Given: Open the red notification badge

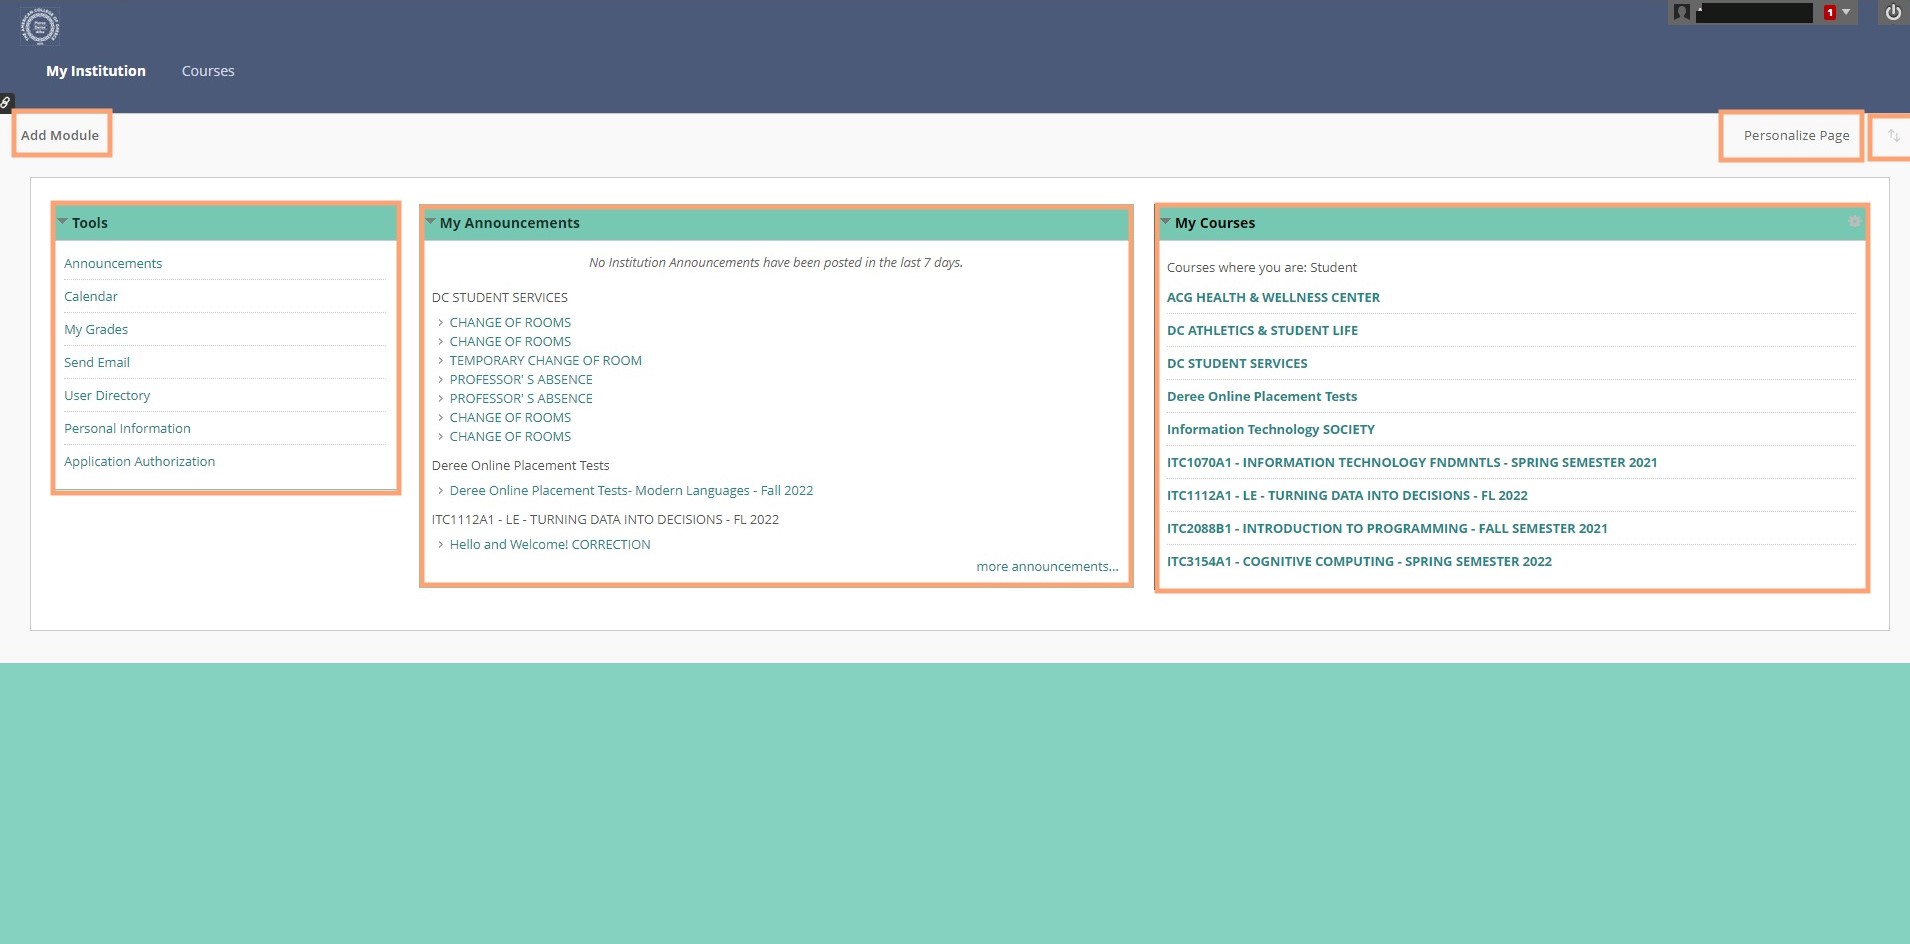Looking at the screenshot, I should click(1830, 13).
